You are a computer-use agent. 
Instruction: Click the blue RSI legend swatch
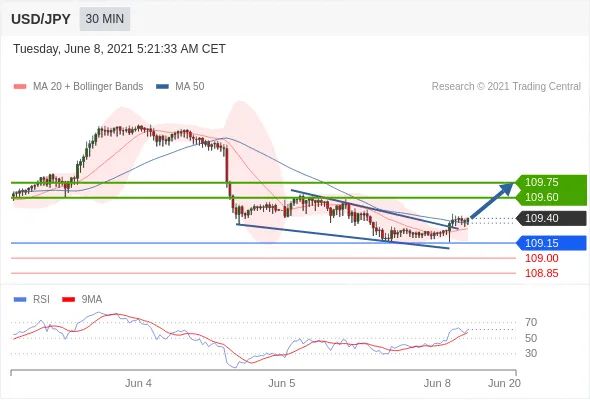(x=20, y=300)
